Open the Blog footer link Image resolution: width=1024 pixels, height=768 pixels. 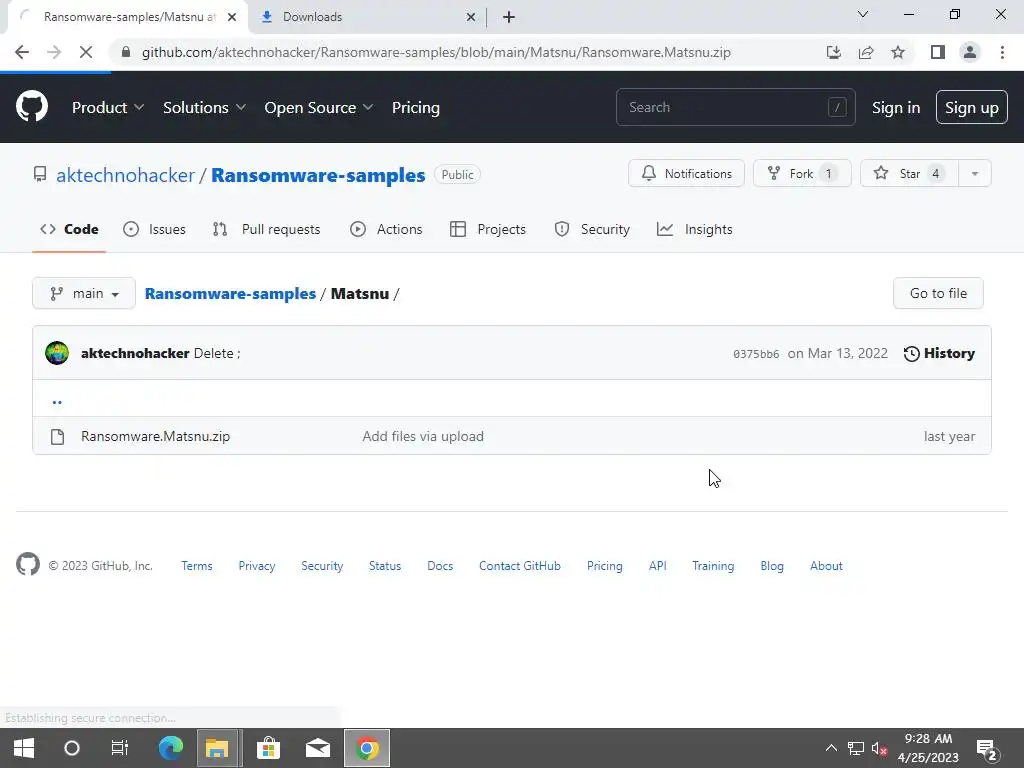pyautogui.click(x=772, y=566)
